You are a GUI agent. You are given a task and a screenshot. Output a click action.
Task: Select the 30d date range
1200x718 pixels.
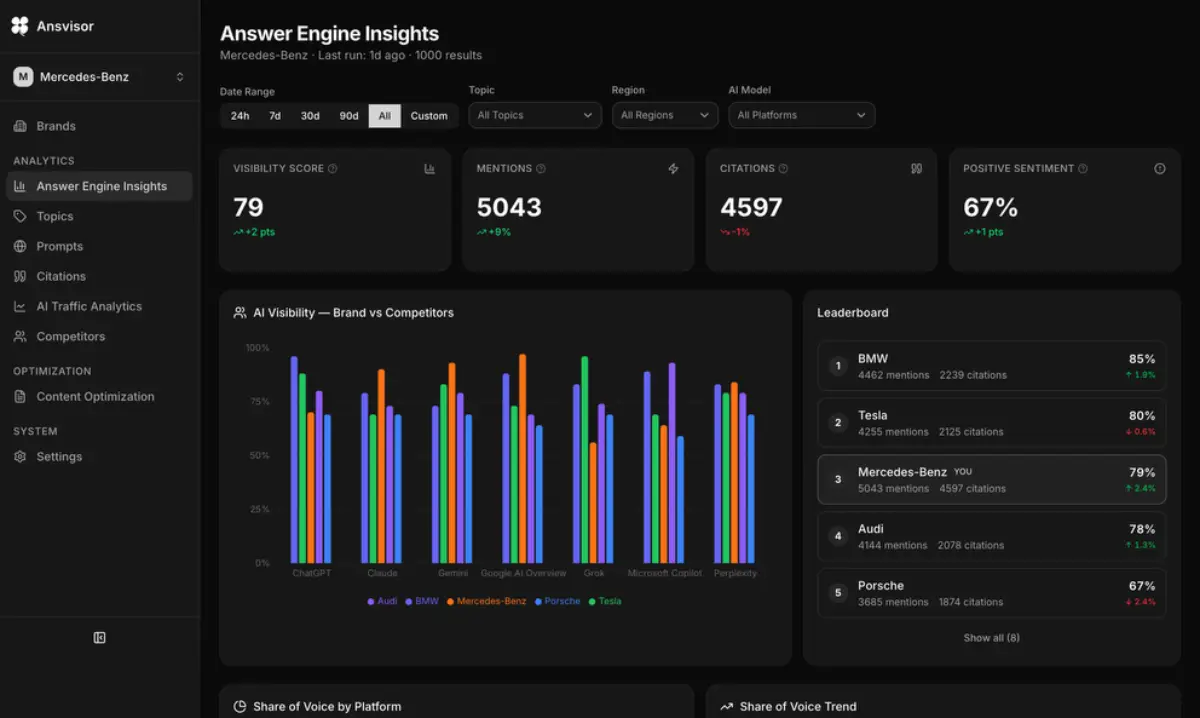pyautogui.click(x=311, y=116)
